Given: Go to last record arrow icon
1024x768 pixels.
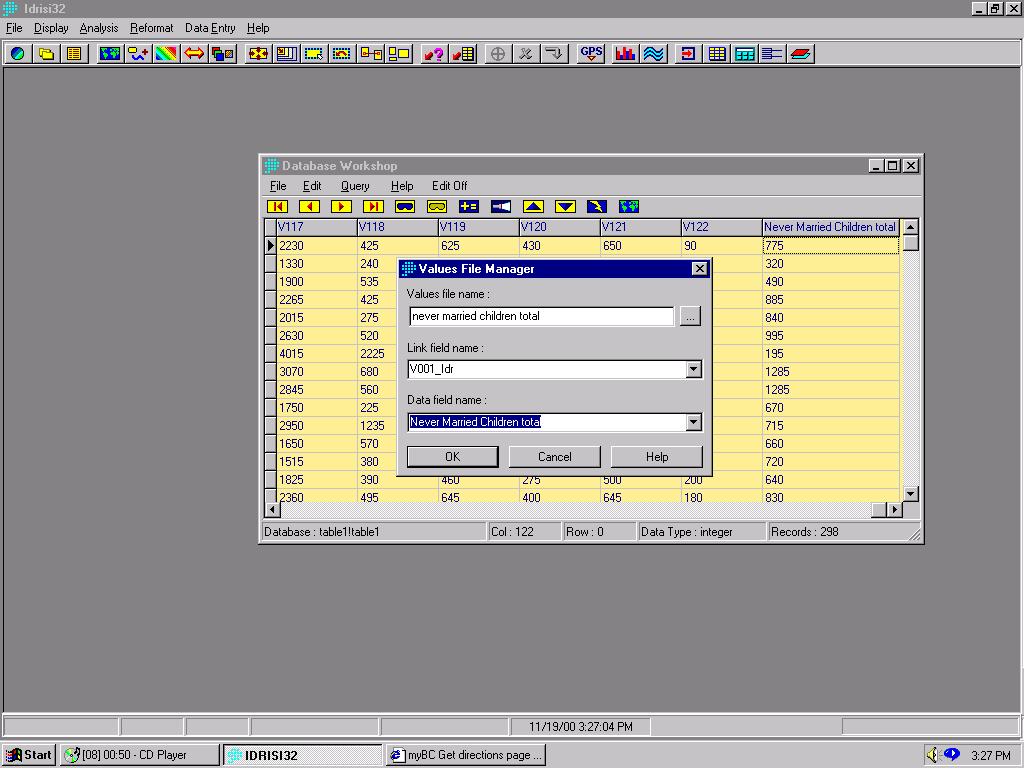Looking at the screenshot, I should tap(373, 207).
